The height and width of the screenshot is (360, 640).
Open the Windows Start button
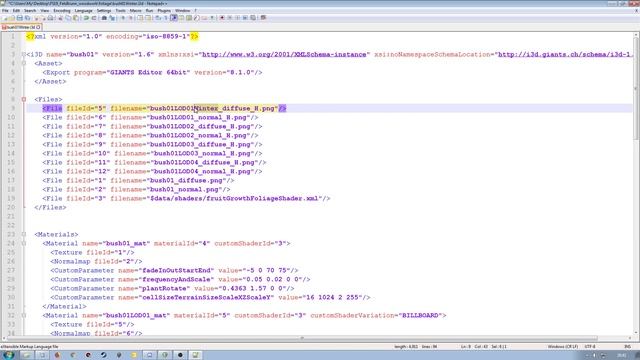pyautogui.click(x=8, y=355)
